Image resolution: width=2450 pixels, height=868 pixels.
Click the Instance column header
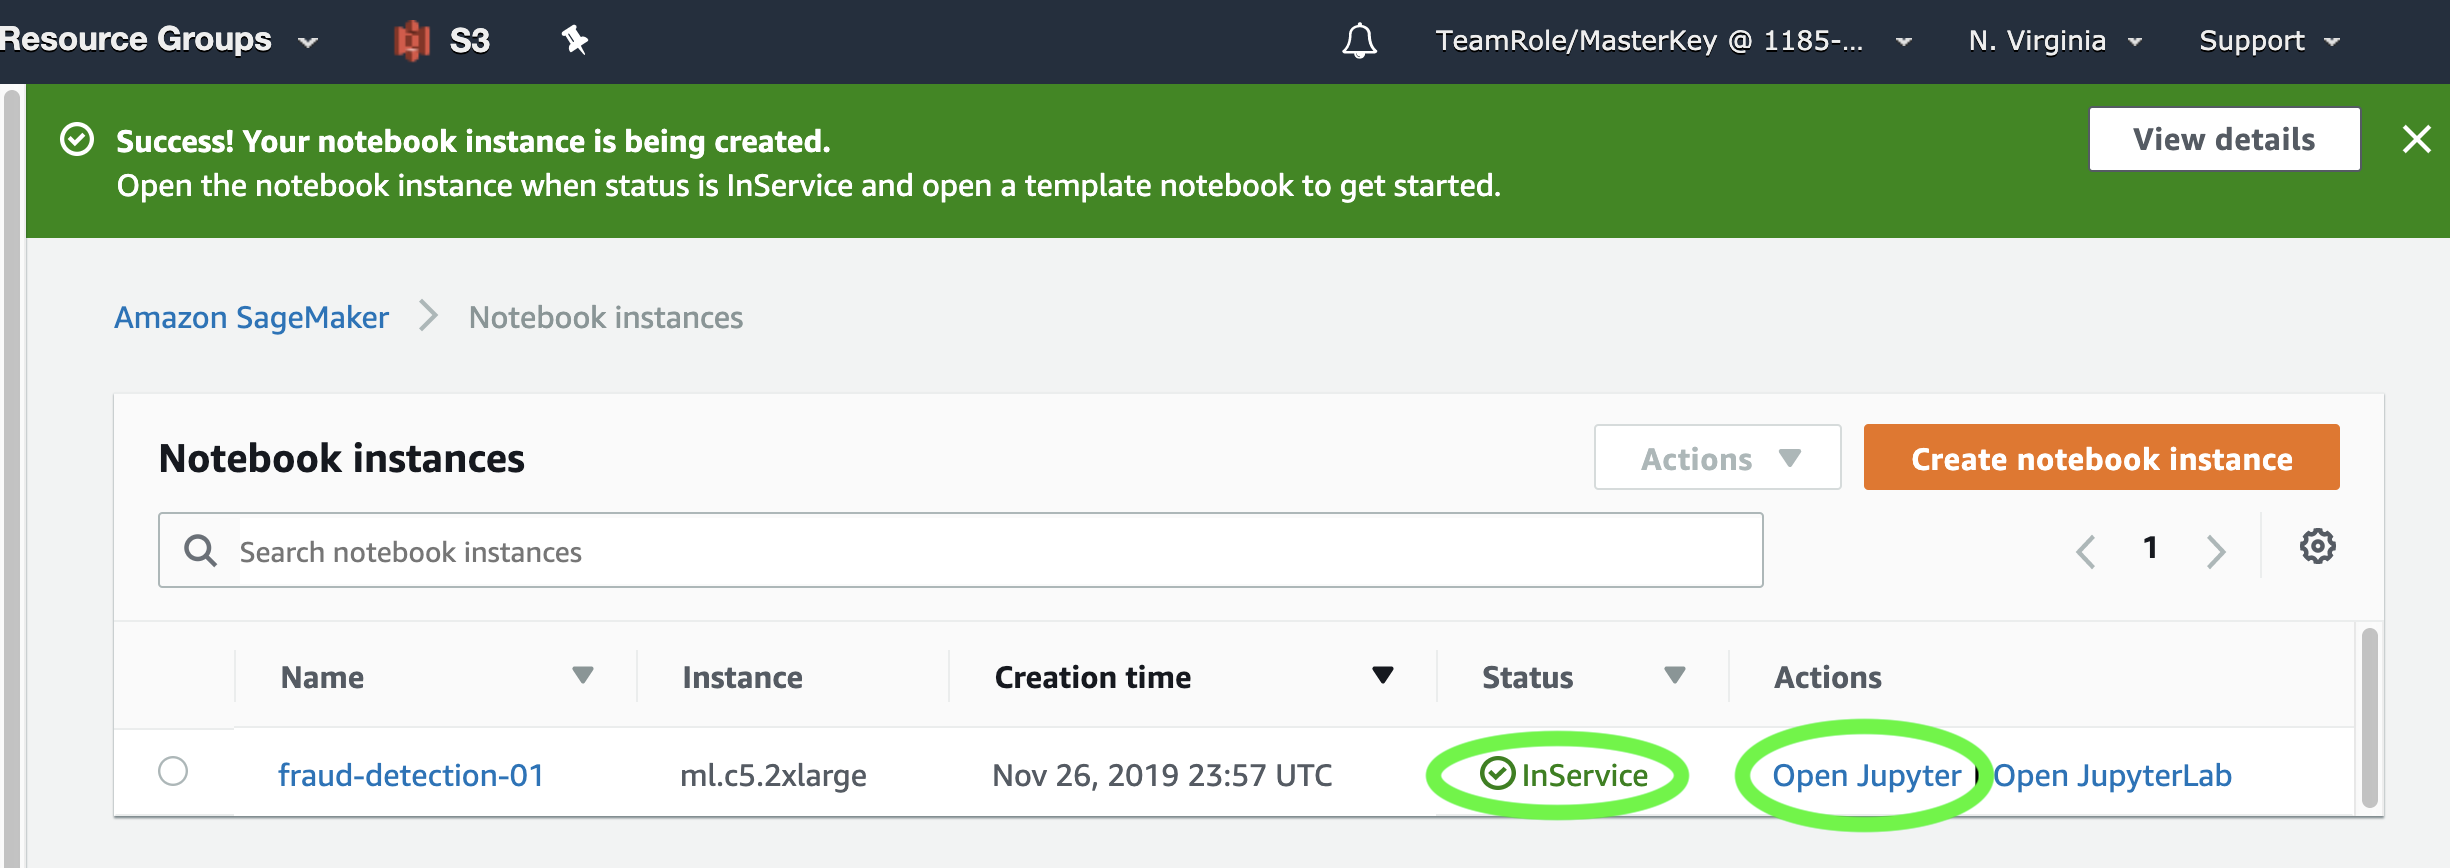coord(742,677)
